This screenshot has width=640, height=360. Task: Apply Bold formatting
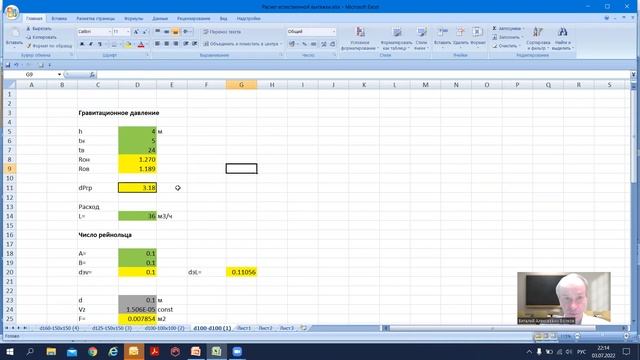pyautogui.click(x=82, y=44)
